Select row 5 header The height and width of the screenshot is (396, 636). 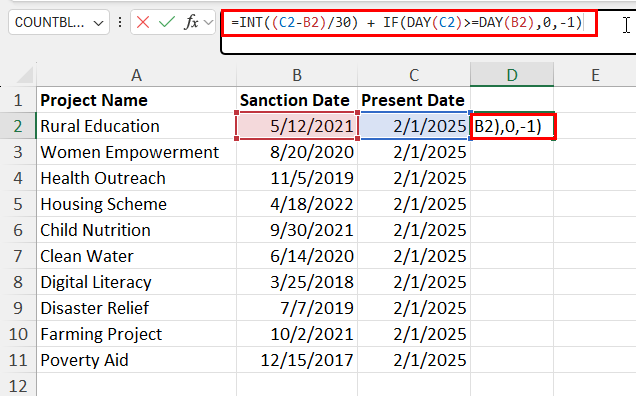[18, 204]
